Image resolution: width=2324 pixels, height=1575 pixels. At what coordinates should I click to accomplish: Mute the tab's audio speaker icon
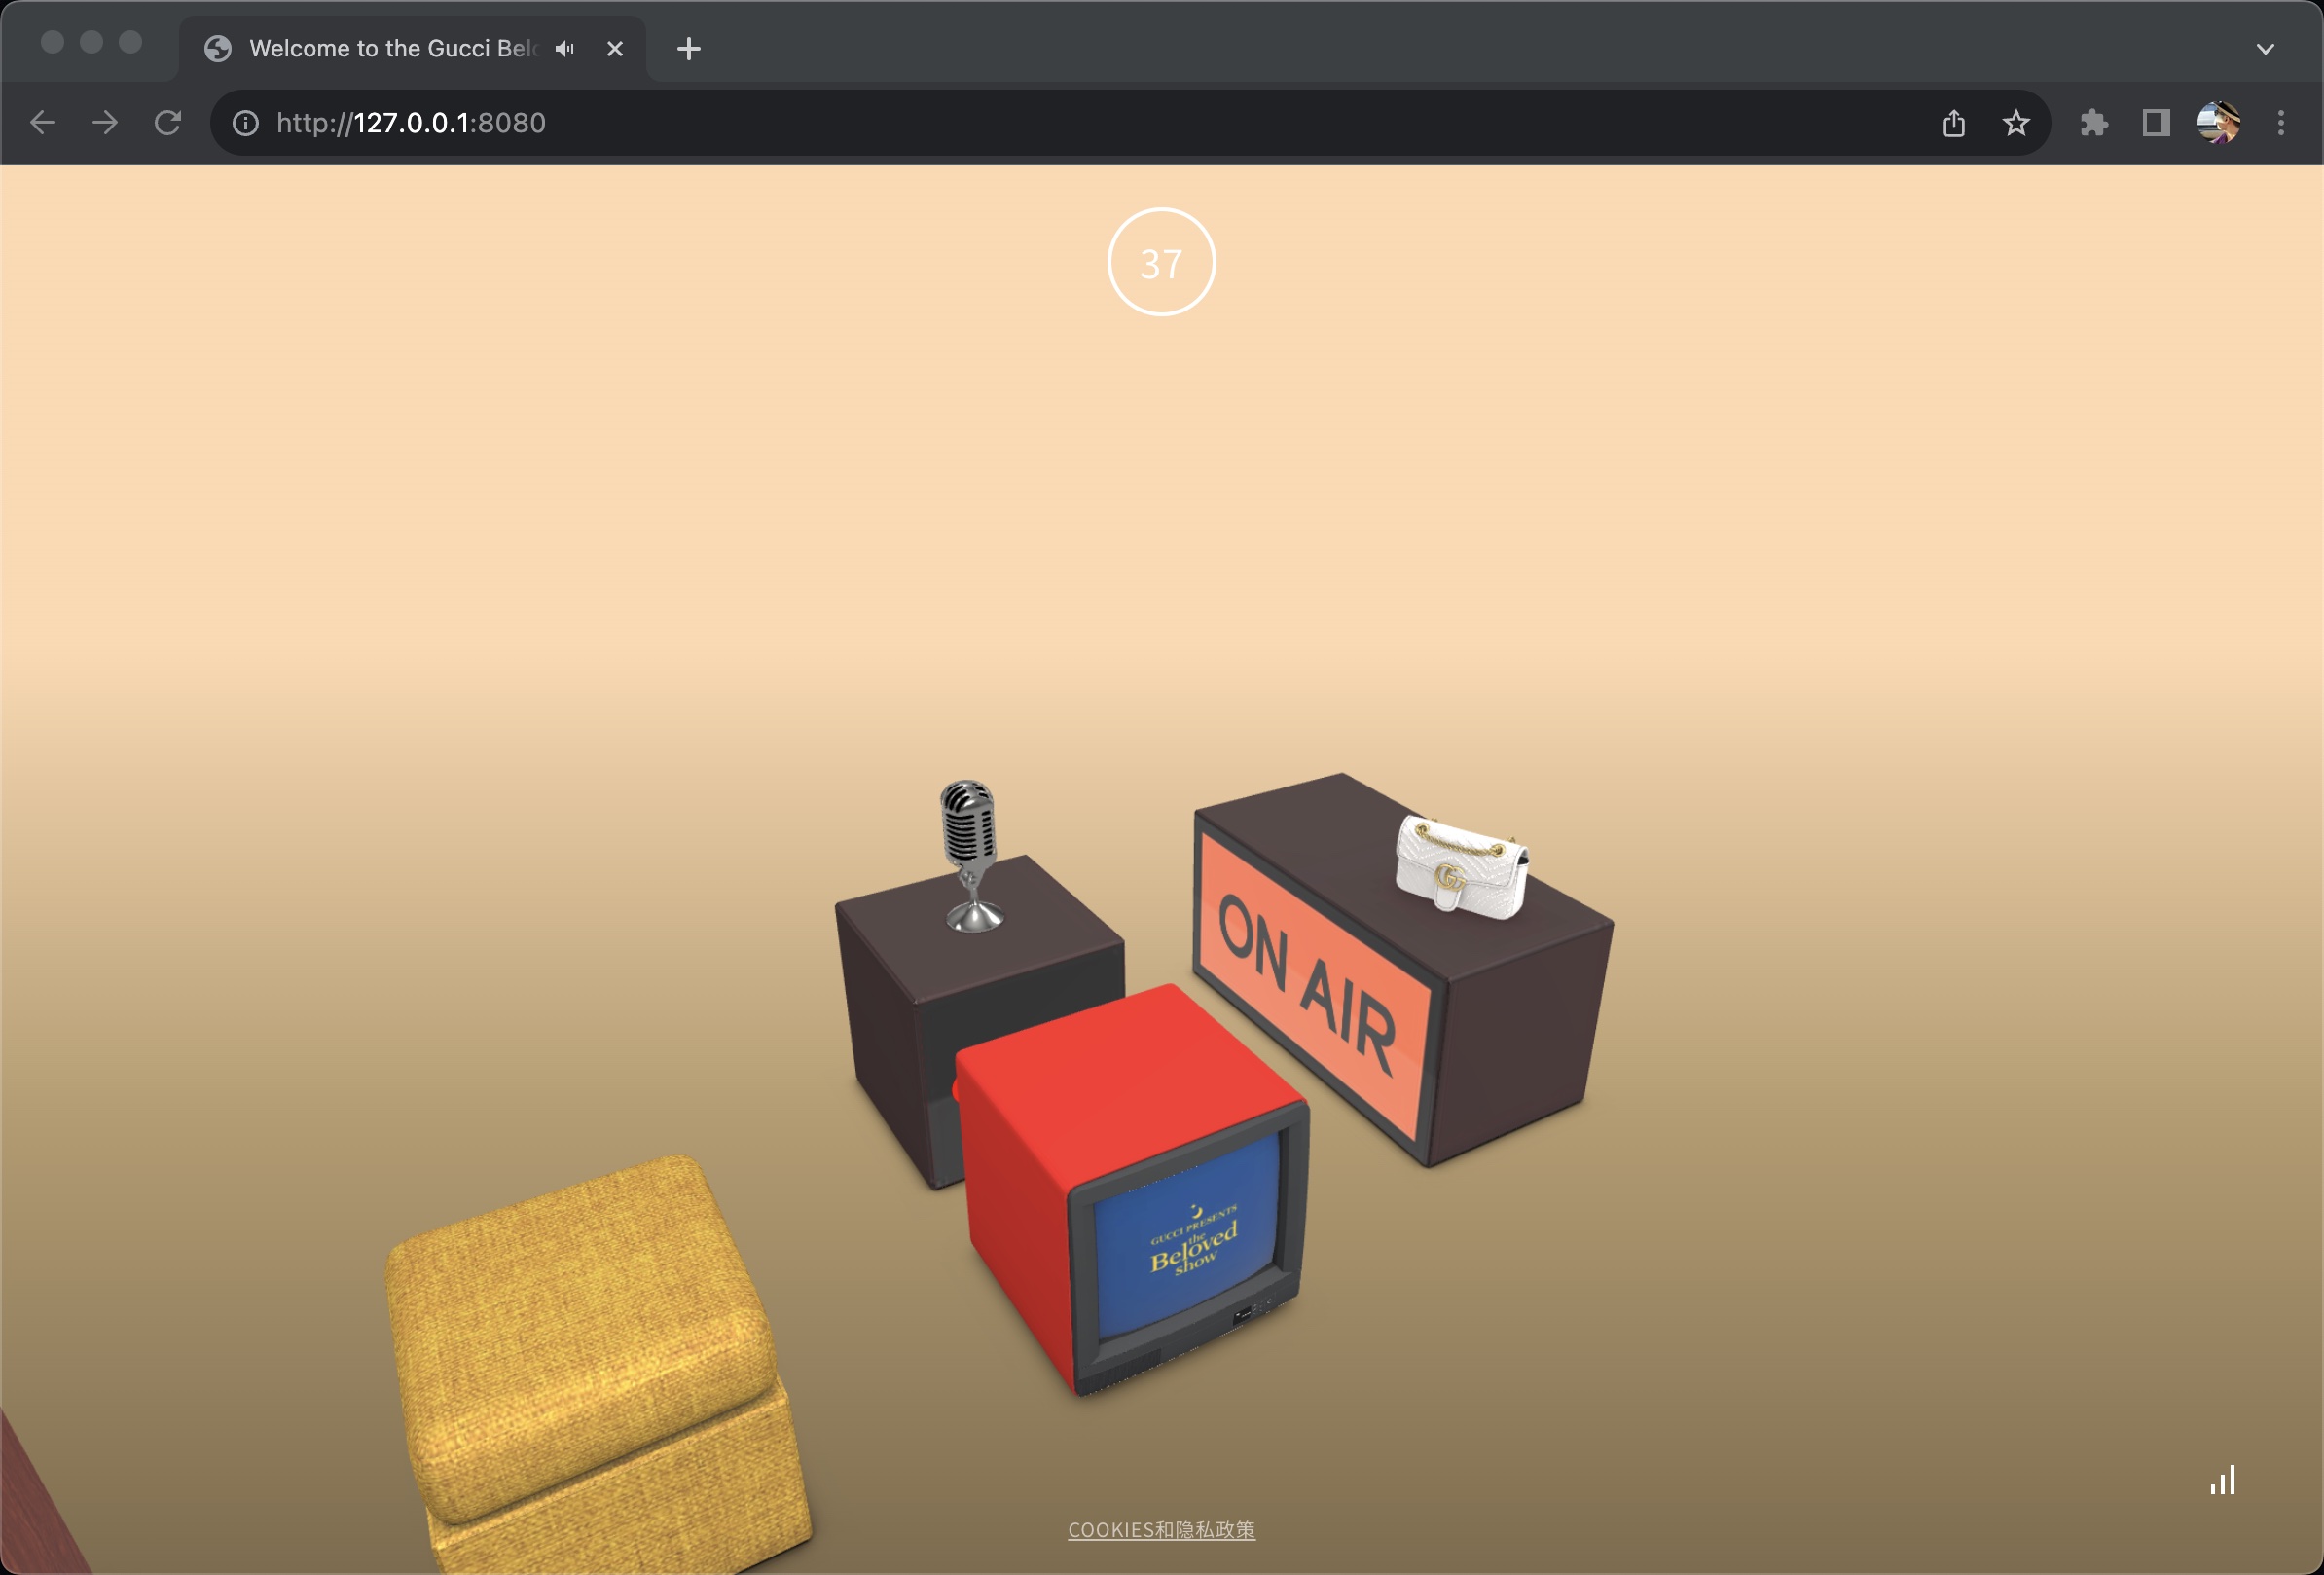pos(565,48)
